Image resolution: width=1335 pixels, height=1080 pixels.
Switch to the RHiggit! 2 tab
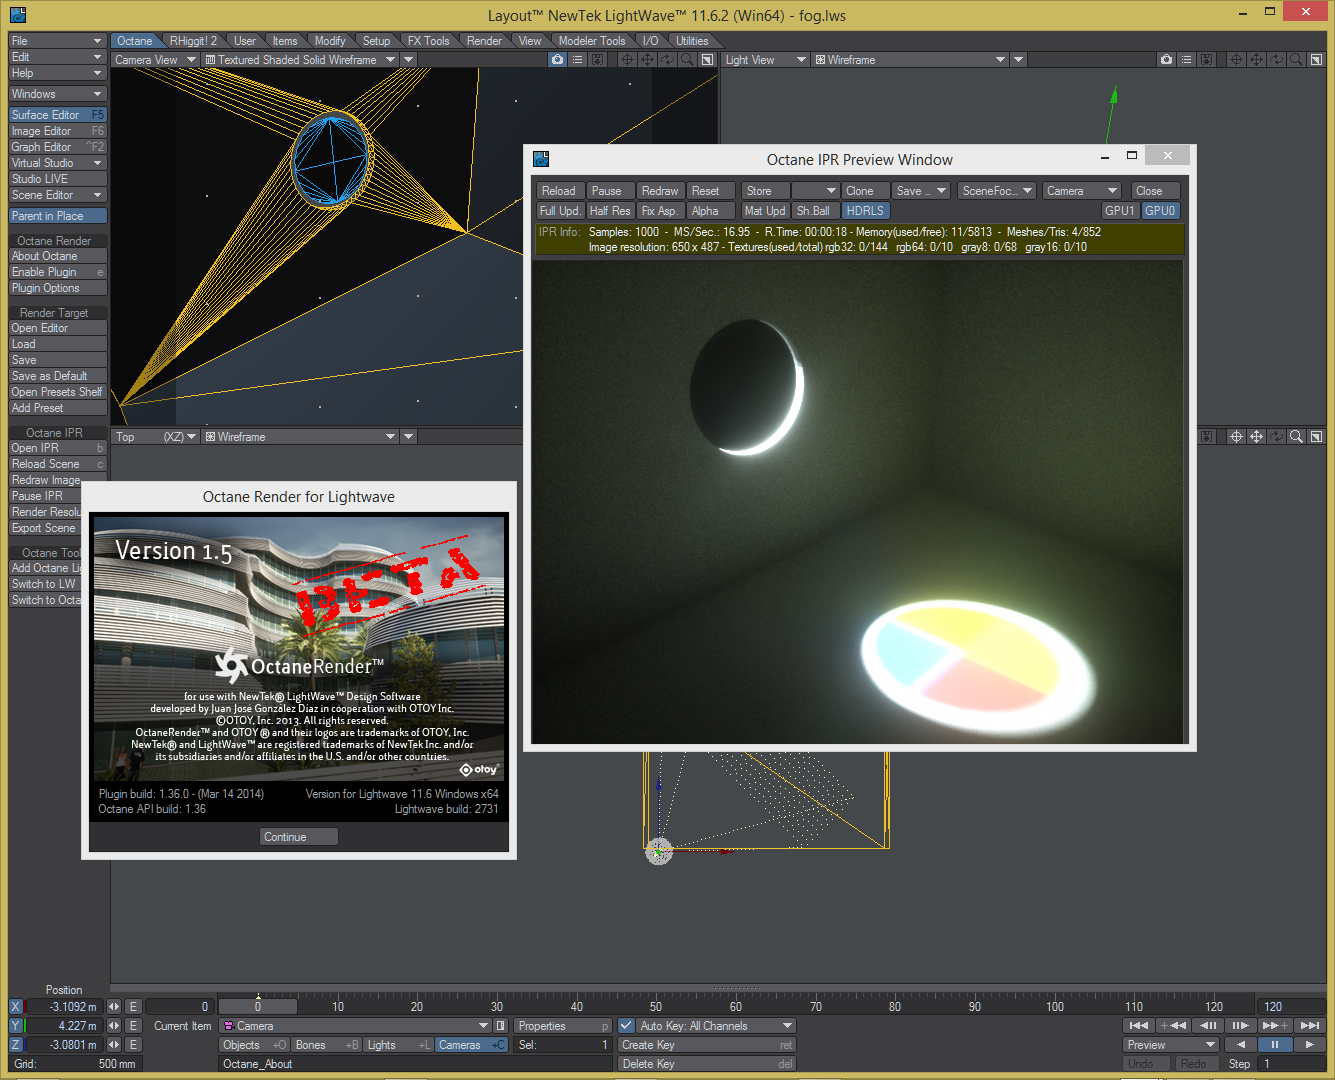(193, 41)
